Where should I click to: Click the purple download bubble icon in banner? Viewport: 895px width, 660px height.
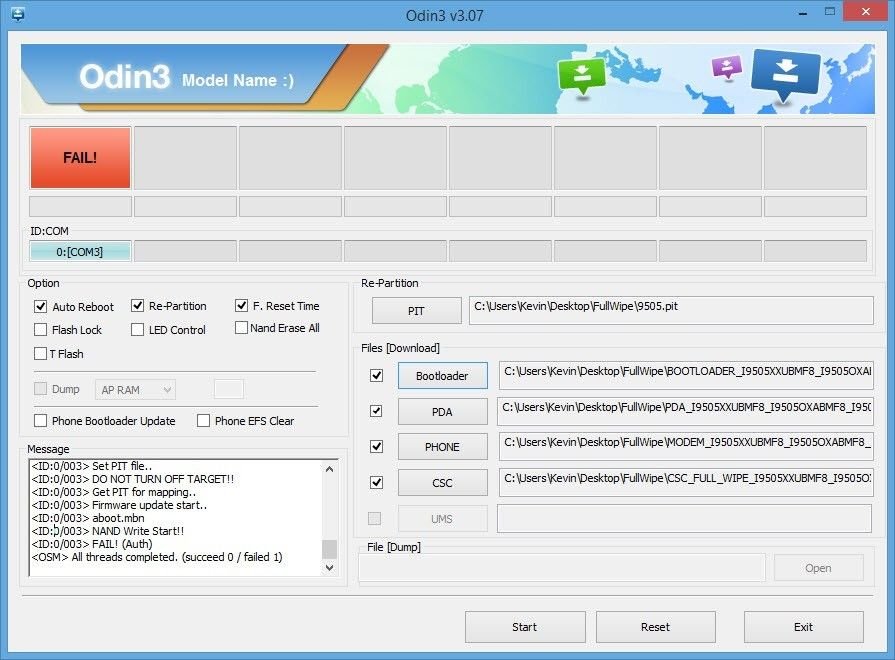click(x=727, y=67)
